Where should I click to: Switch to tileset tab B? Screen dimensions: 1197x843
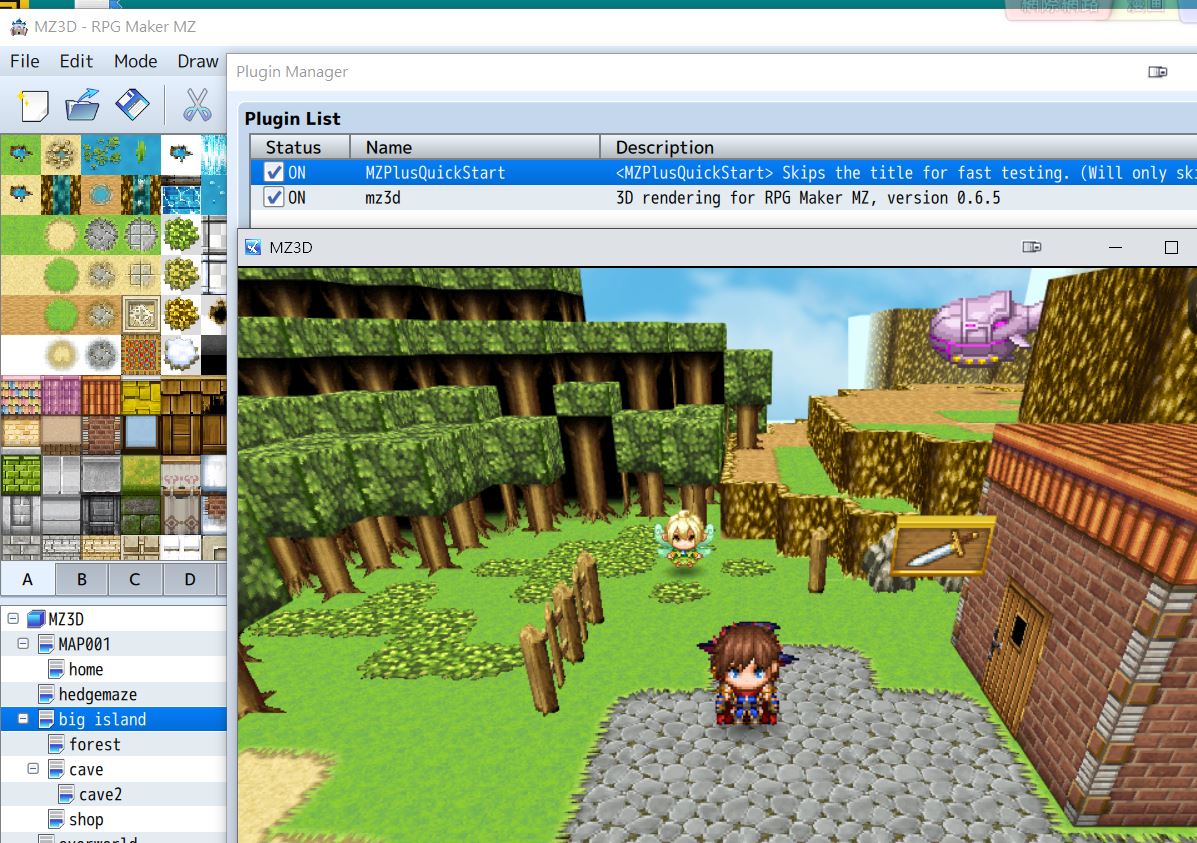(x=82, y=580)
